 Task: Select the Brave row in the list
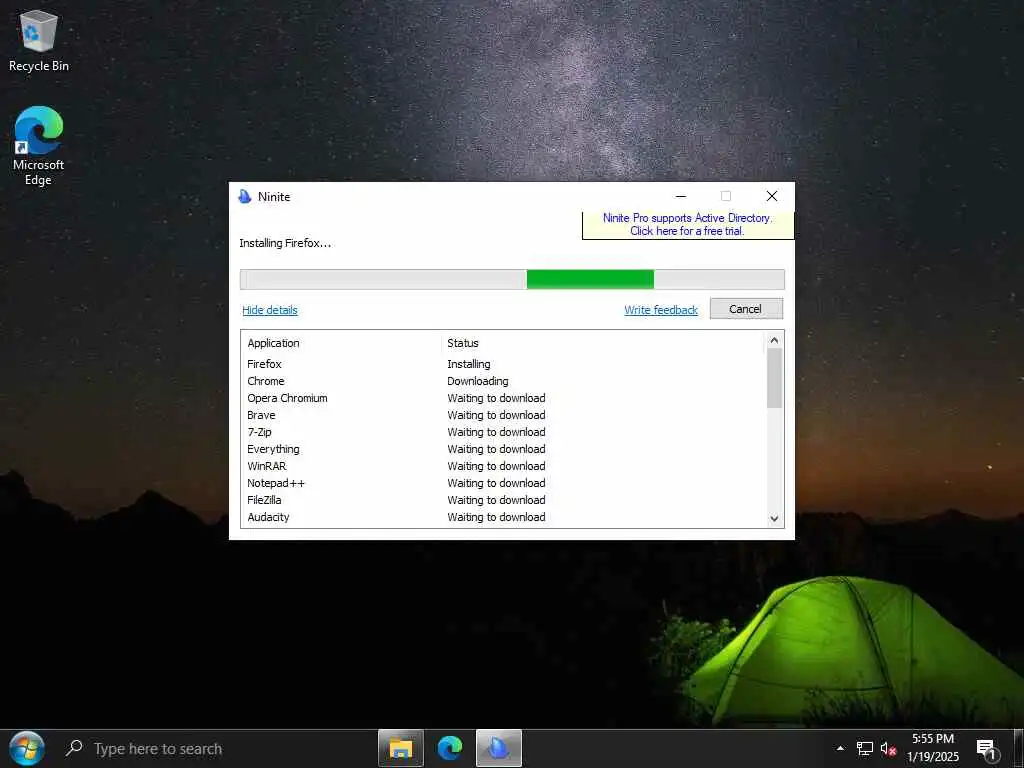503,415
